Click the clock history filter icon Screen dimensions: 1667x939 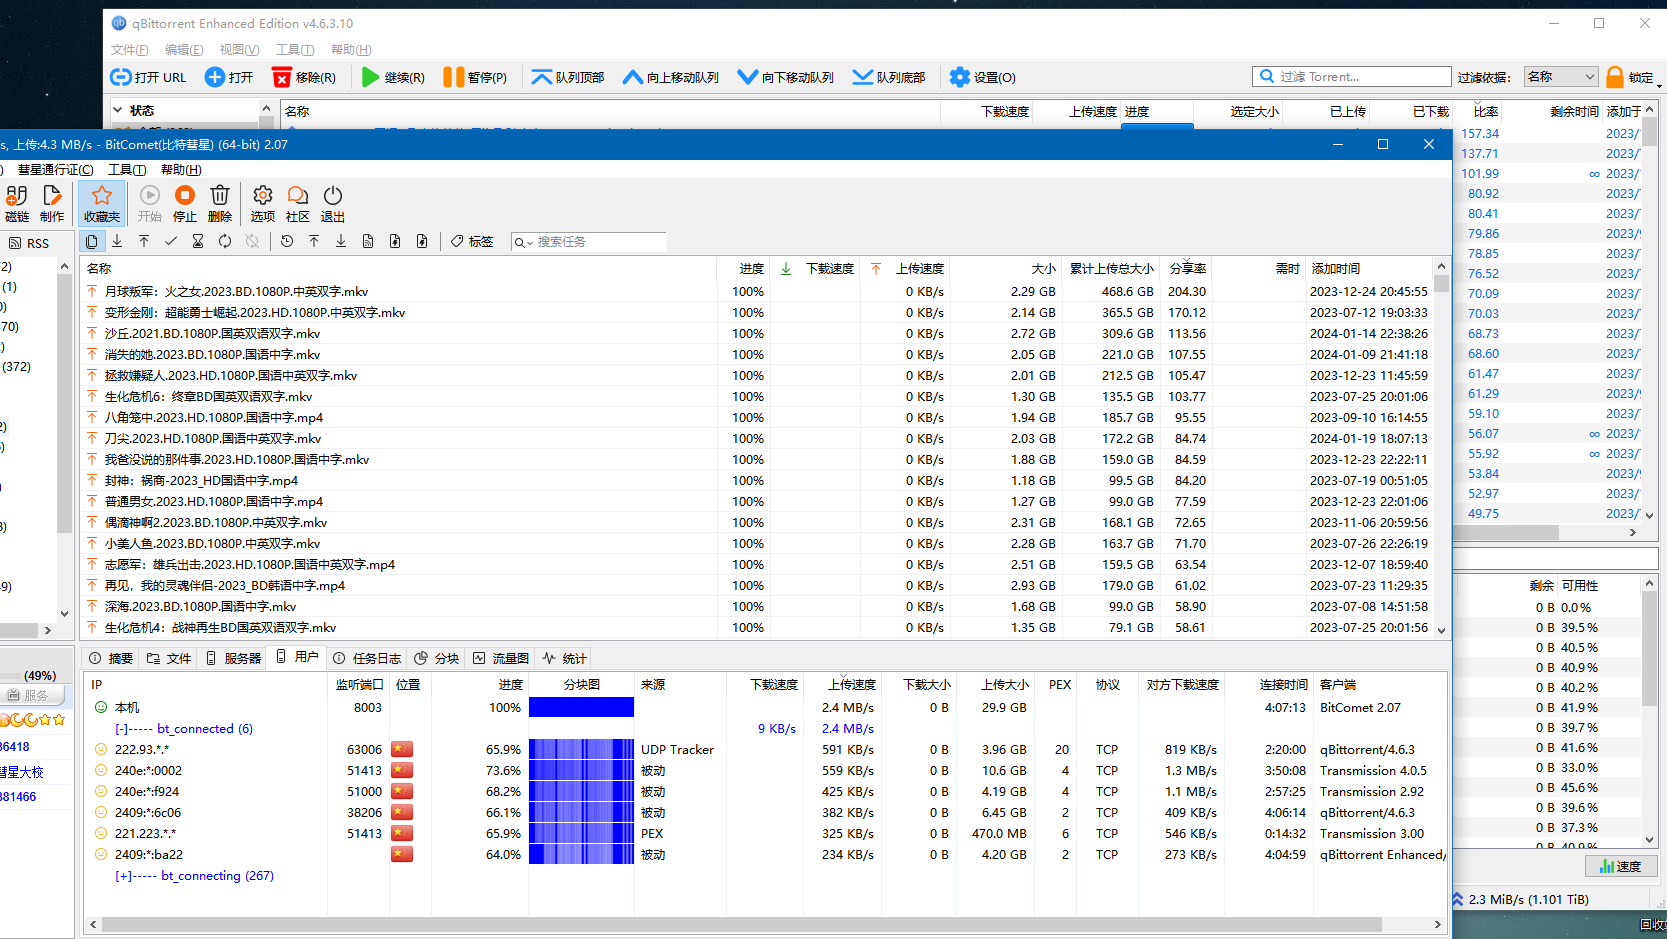tap(287, 241)
